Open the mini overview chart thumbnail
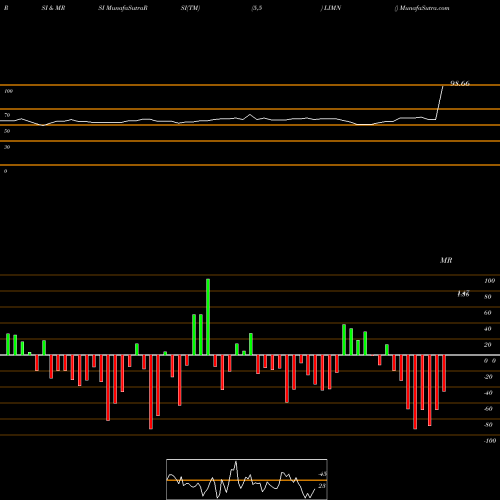 point(247,479)
